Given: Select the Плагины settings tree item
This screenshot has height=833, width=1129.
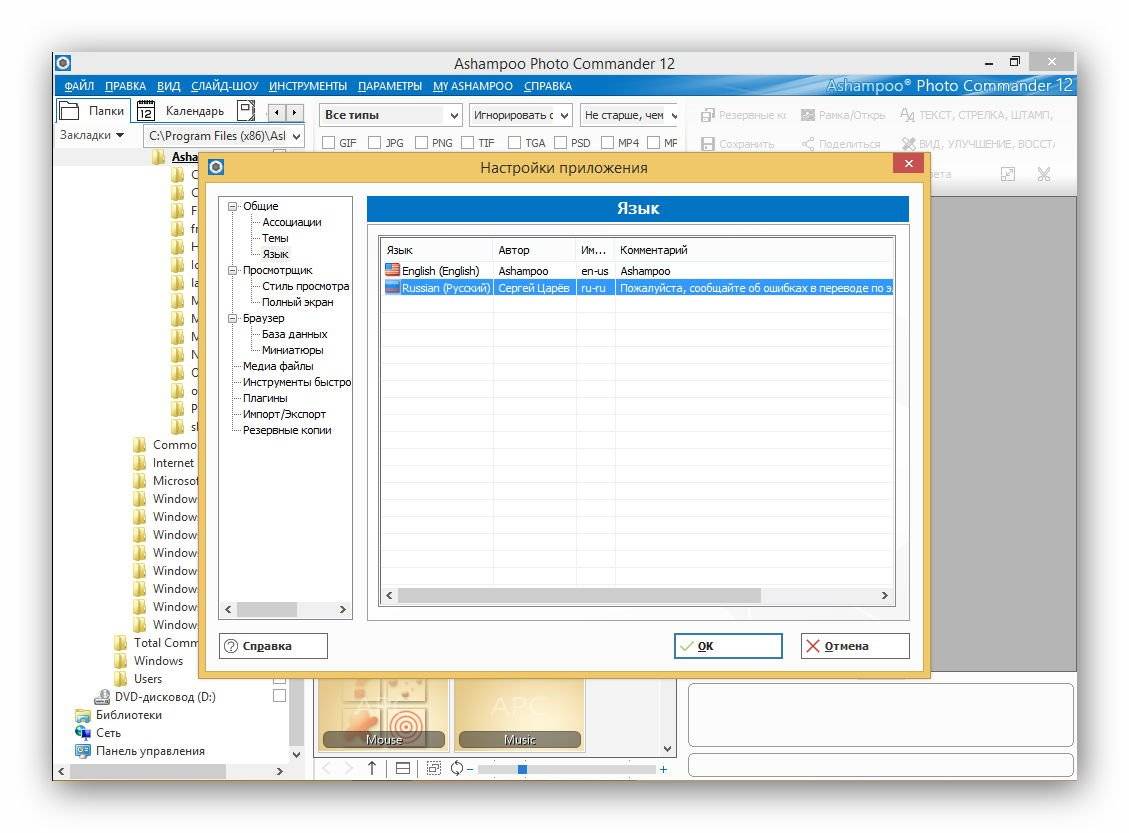Looking at the screenshot, I should pos(265,398).
